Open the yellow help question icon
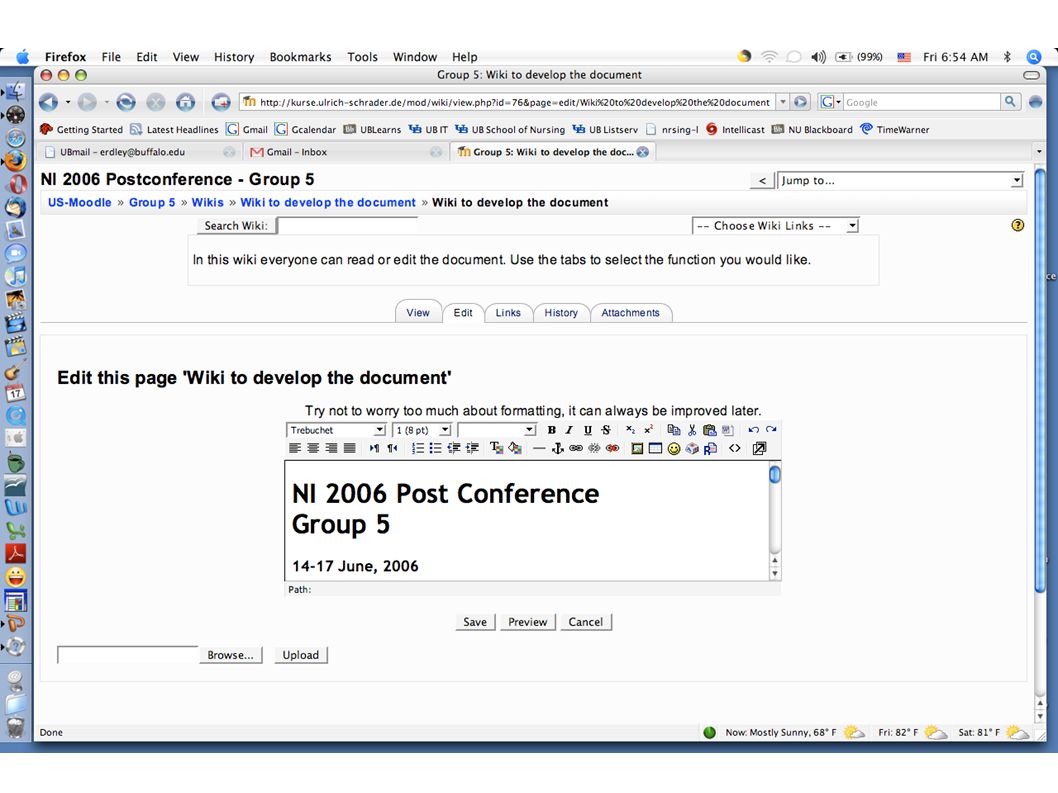This screenshot has width=1058, height=793. pyautogui.click(x=1018, y=225)
